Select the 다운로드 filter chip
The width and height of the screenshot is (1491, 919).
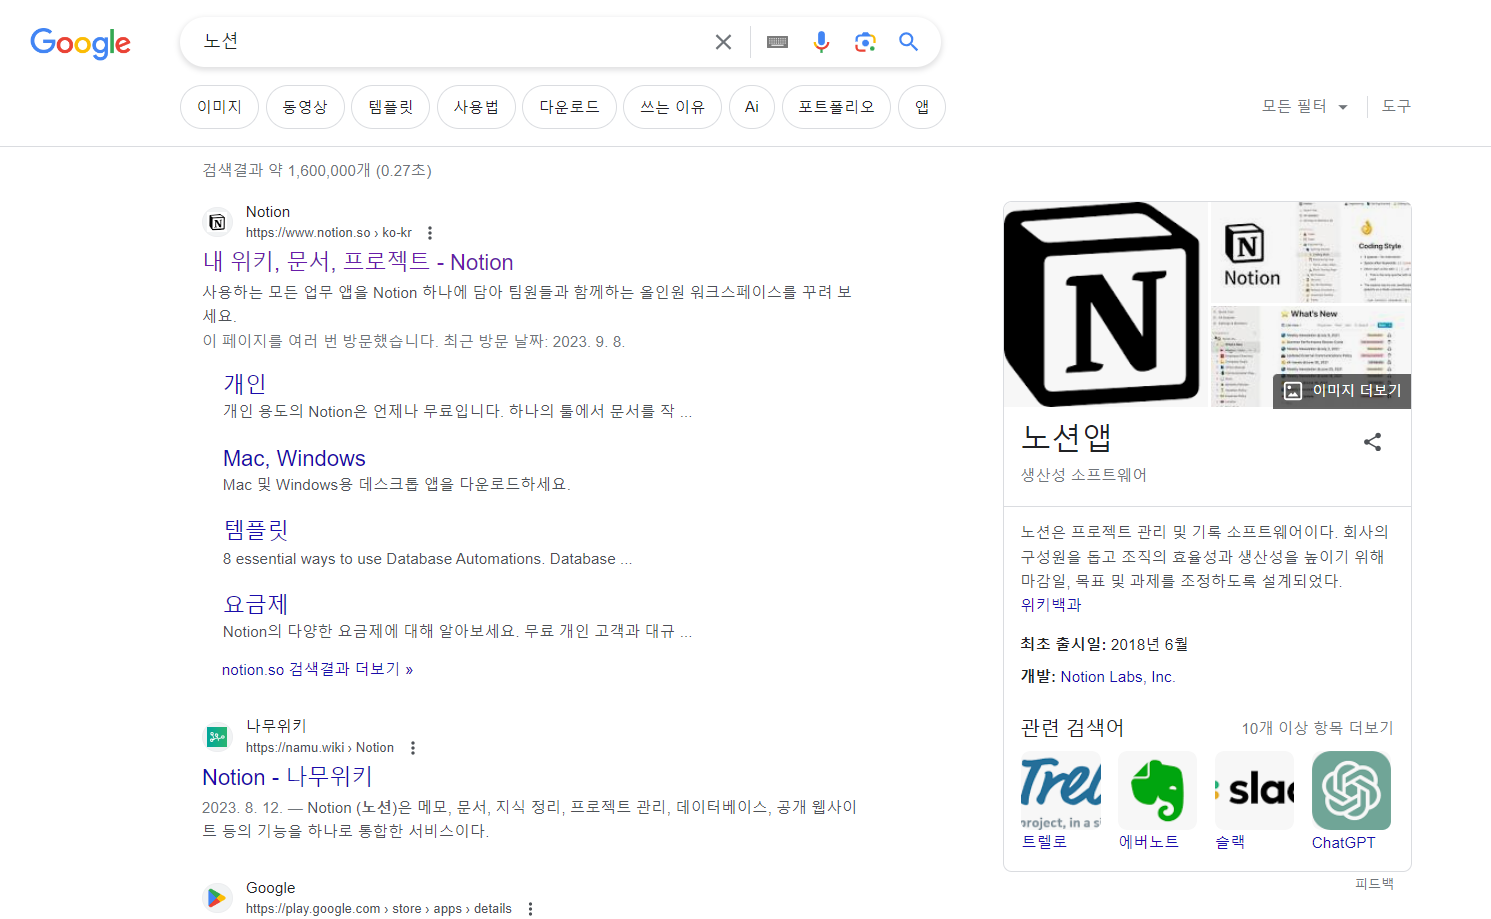(x=569, y=107)
